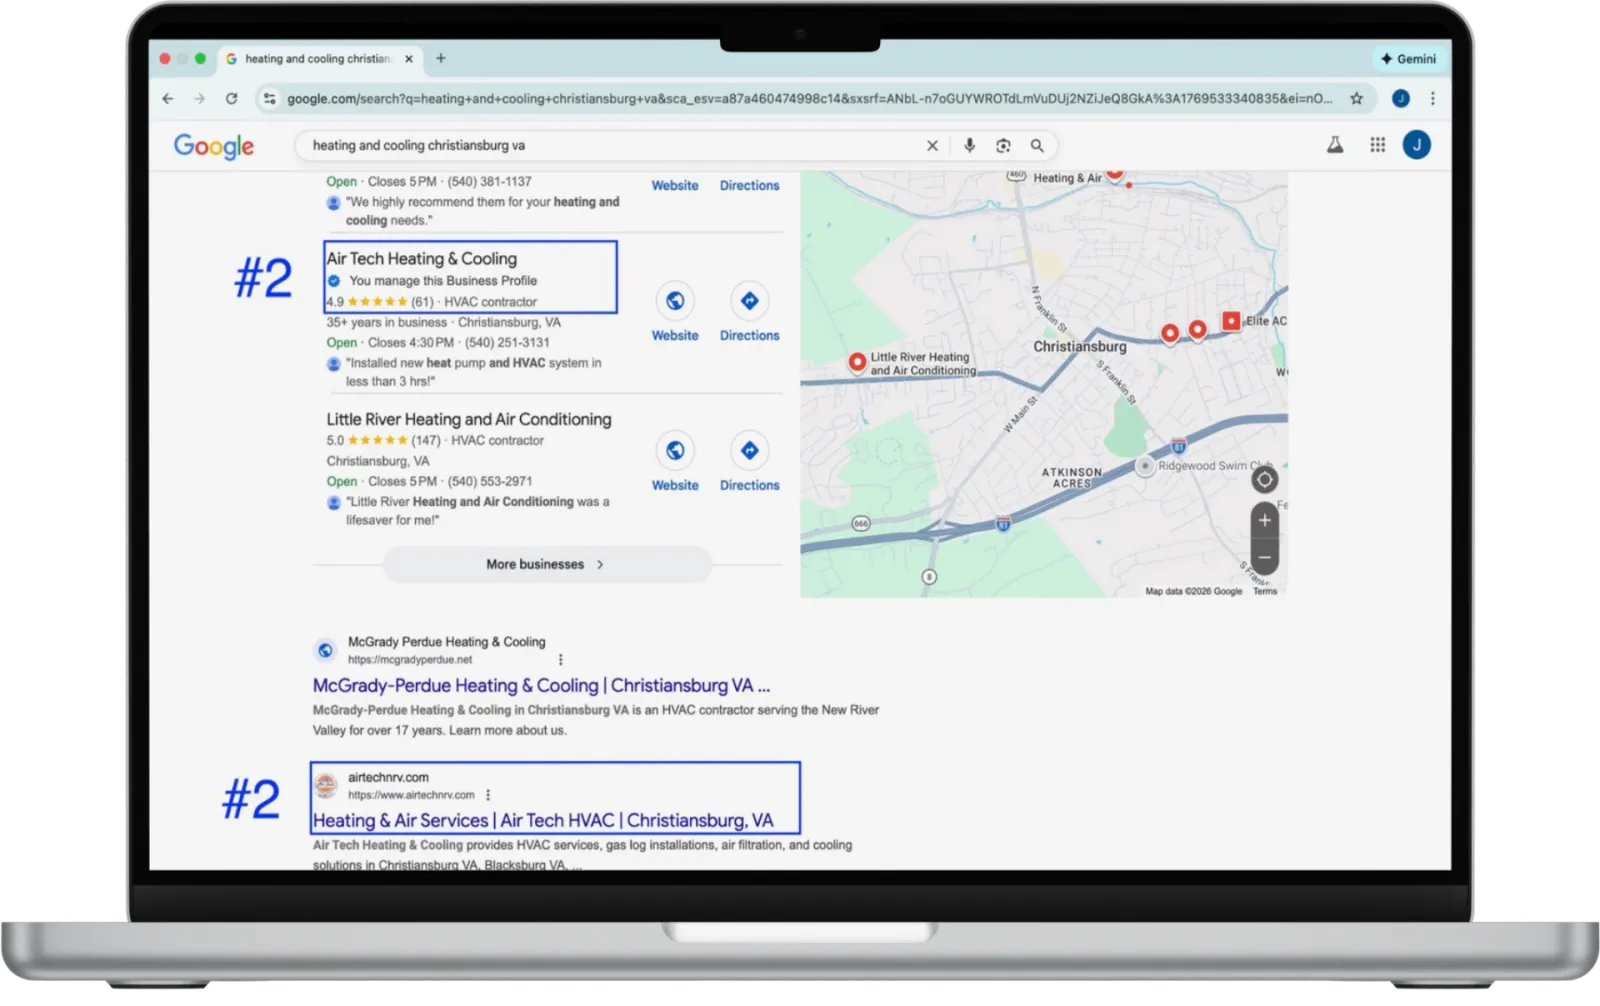Image resolution: width=1600 pixels, height=1006 pixels.
Task: Go back using the browser back arrow
Action: (168, 99)
